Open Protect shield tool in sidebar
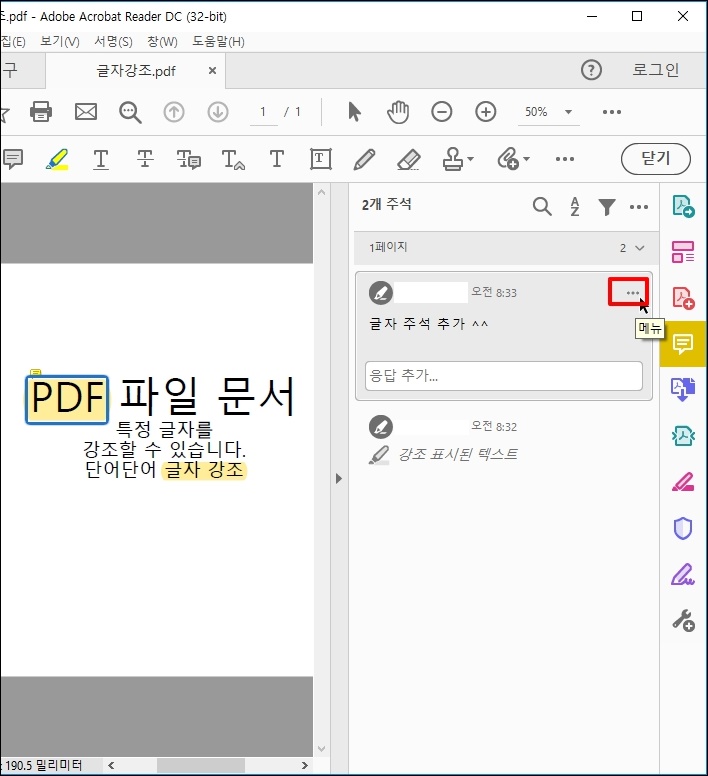The image size is (708, 776). (683, 528)
